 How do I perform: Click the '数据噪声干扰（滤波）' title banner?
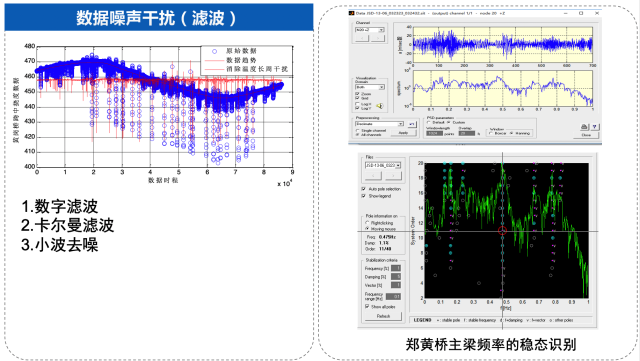(159, 18)
